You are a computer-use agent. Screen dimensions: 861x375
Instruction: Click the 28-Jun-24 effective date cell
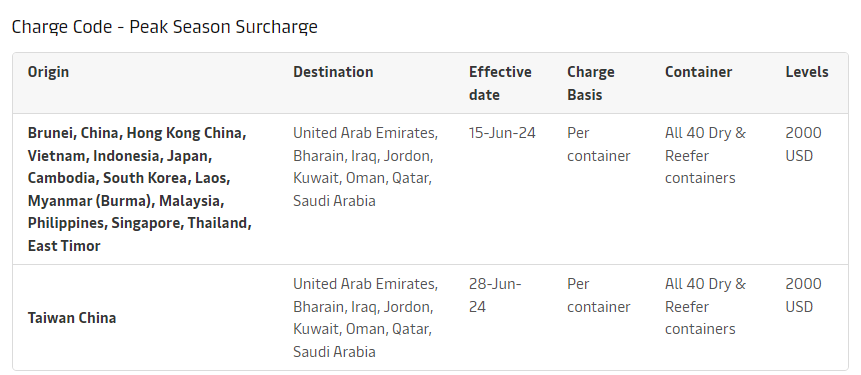click(x=495, y=295)
